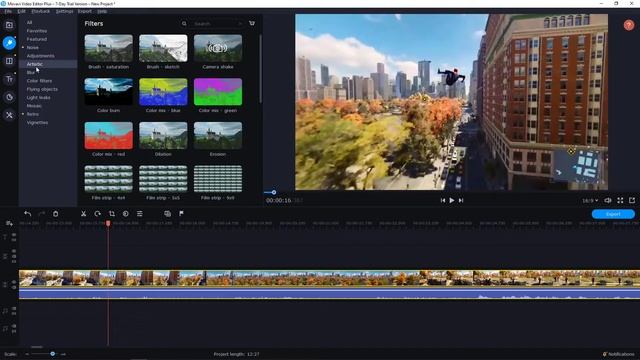
Task: Select the Brush - sketch filter thumbnail
Action: (163, 48)
